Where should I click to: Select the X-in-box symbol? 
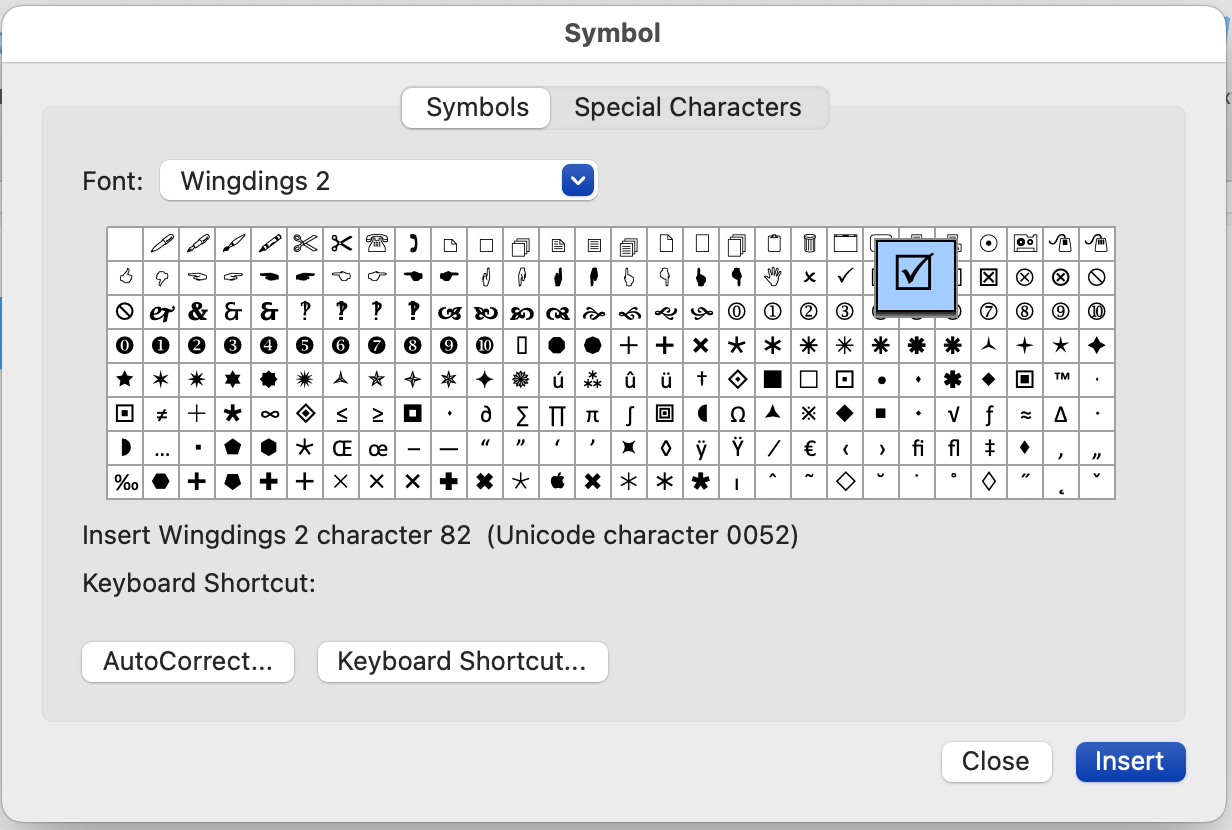tap(989, 277)
